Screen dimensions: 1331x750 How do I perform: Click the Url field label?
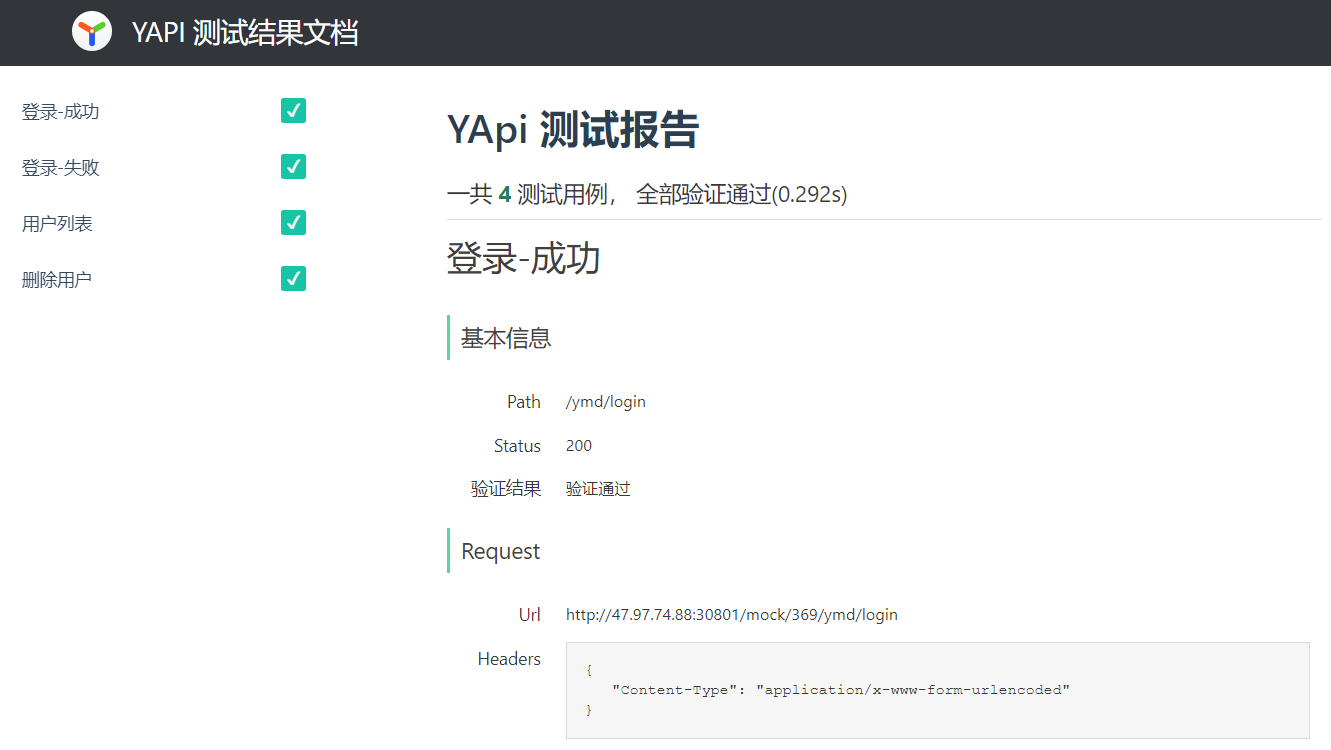pos(530,615)
